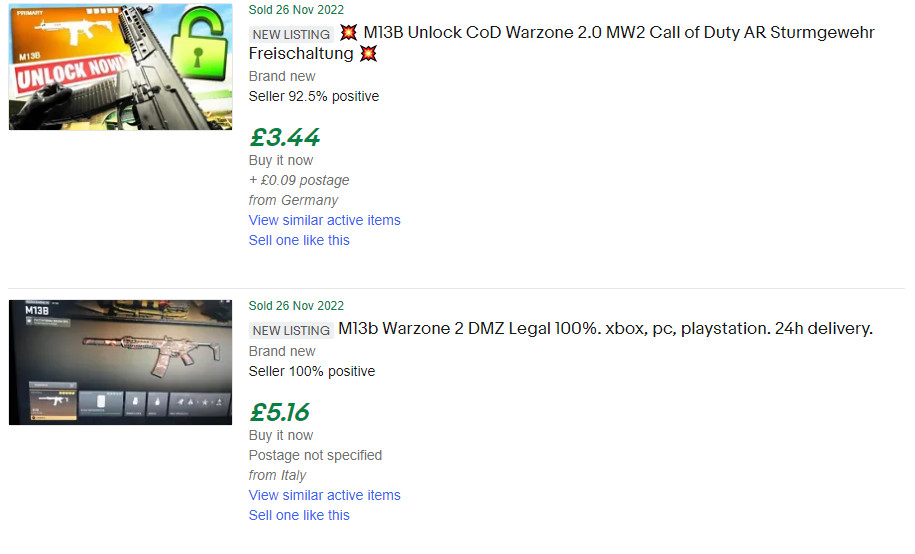Open the camo M13B rifle thumbnail from Italy

[x=120, y=362]
